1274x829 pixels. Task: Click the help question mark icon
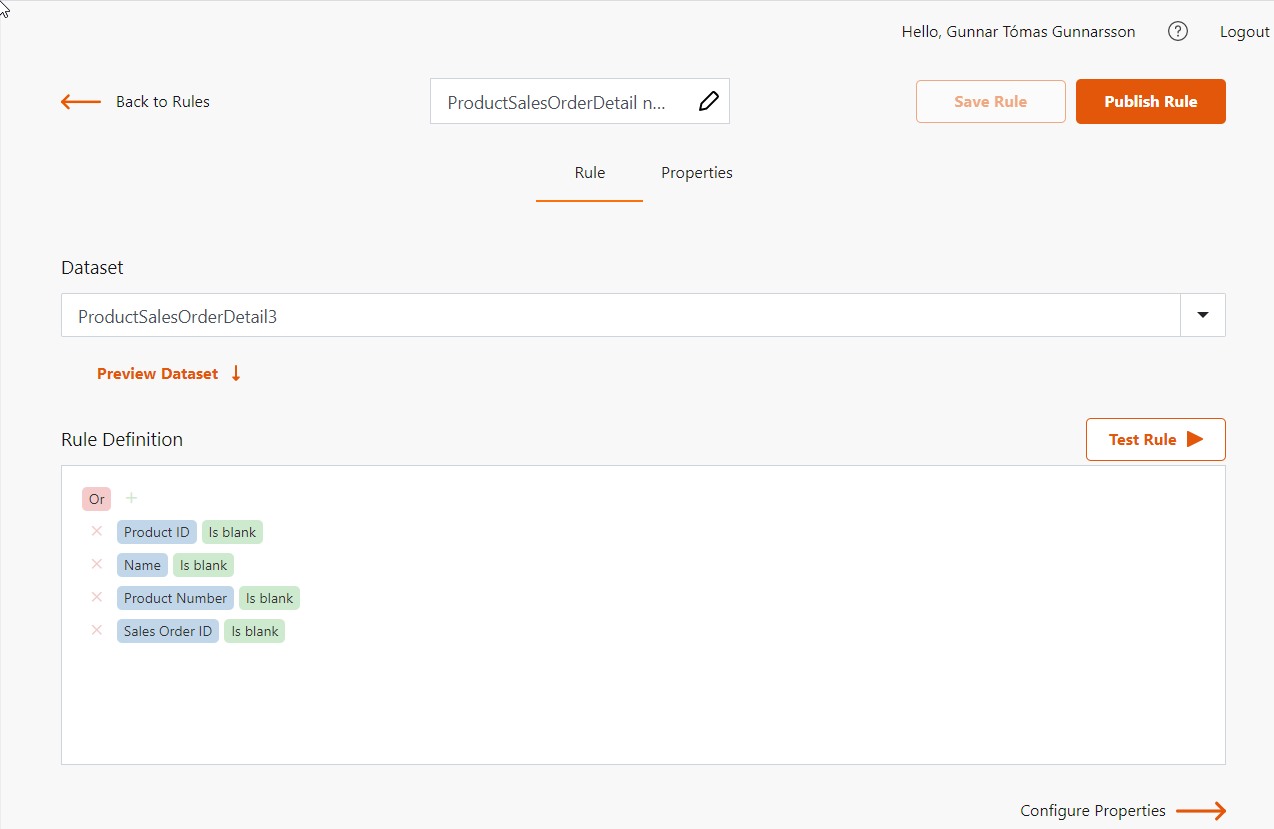1178,31
